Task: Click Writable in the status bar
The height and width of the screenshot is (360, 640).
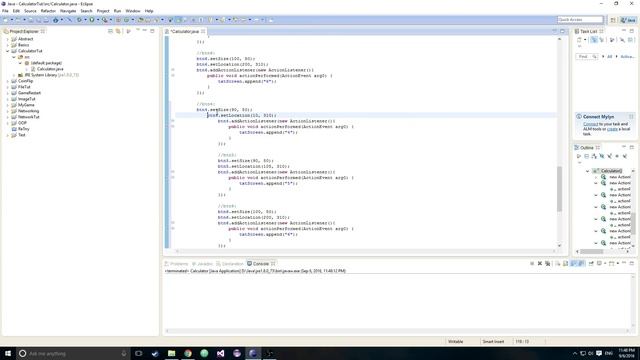Action: pyautogui.click(x=456, y=341)
